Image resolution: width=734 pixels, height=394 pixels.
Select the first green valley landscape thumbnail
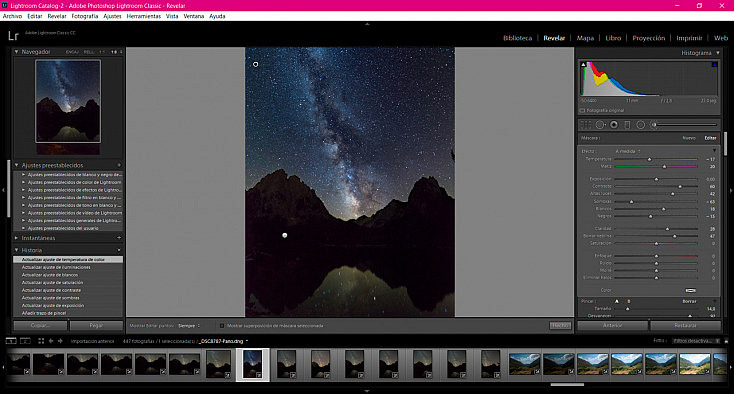(x=524, y=365)
